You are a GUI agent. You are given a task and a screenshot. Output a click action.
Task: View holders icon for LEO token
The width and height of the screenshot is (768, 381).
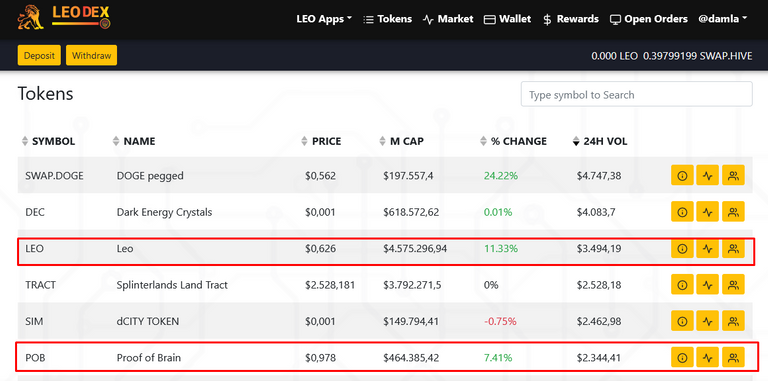pos(733,249)
